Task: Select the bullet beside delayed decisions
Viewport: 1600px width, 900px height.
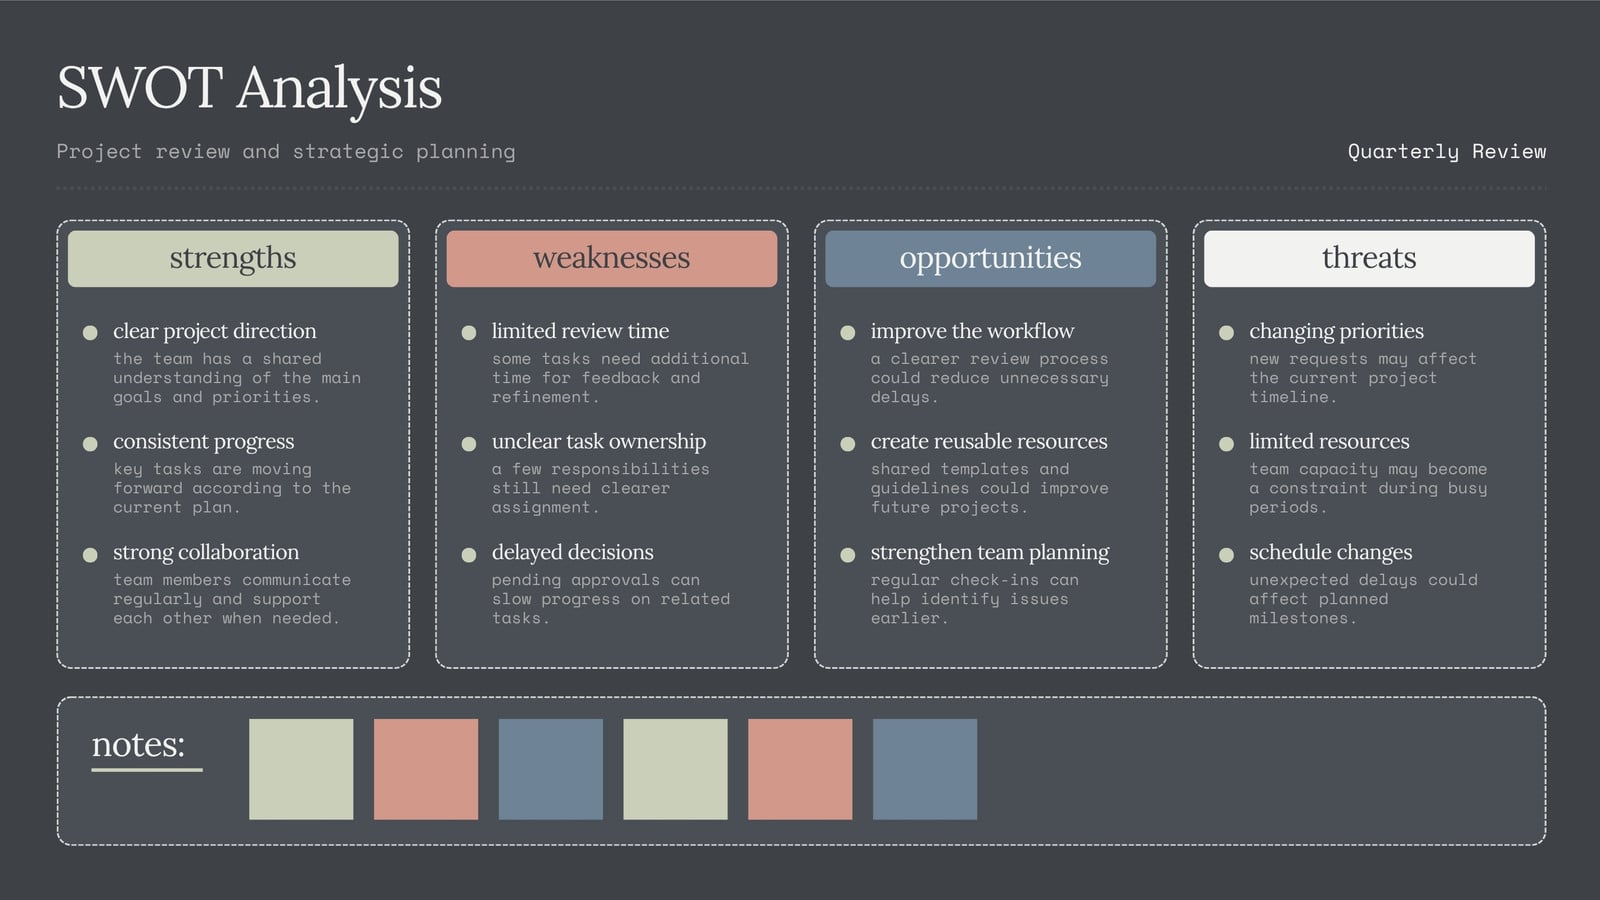Action: tap(468, 554)
